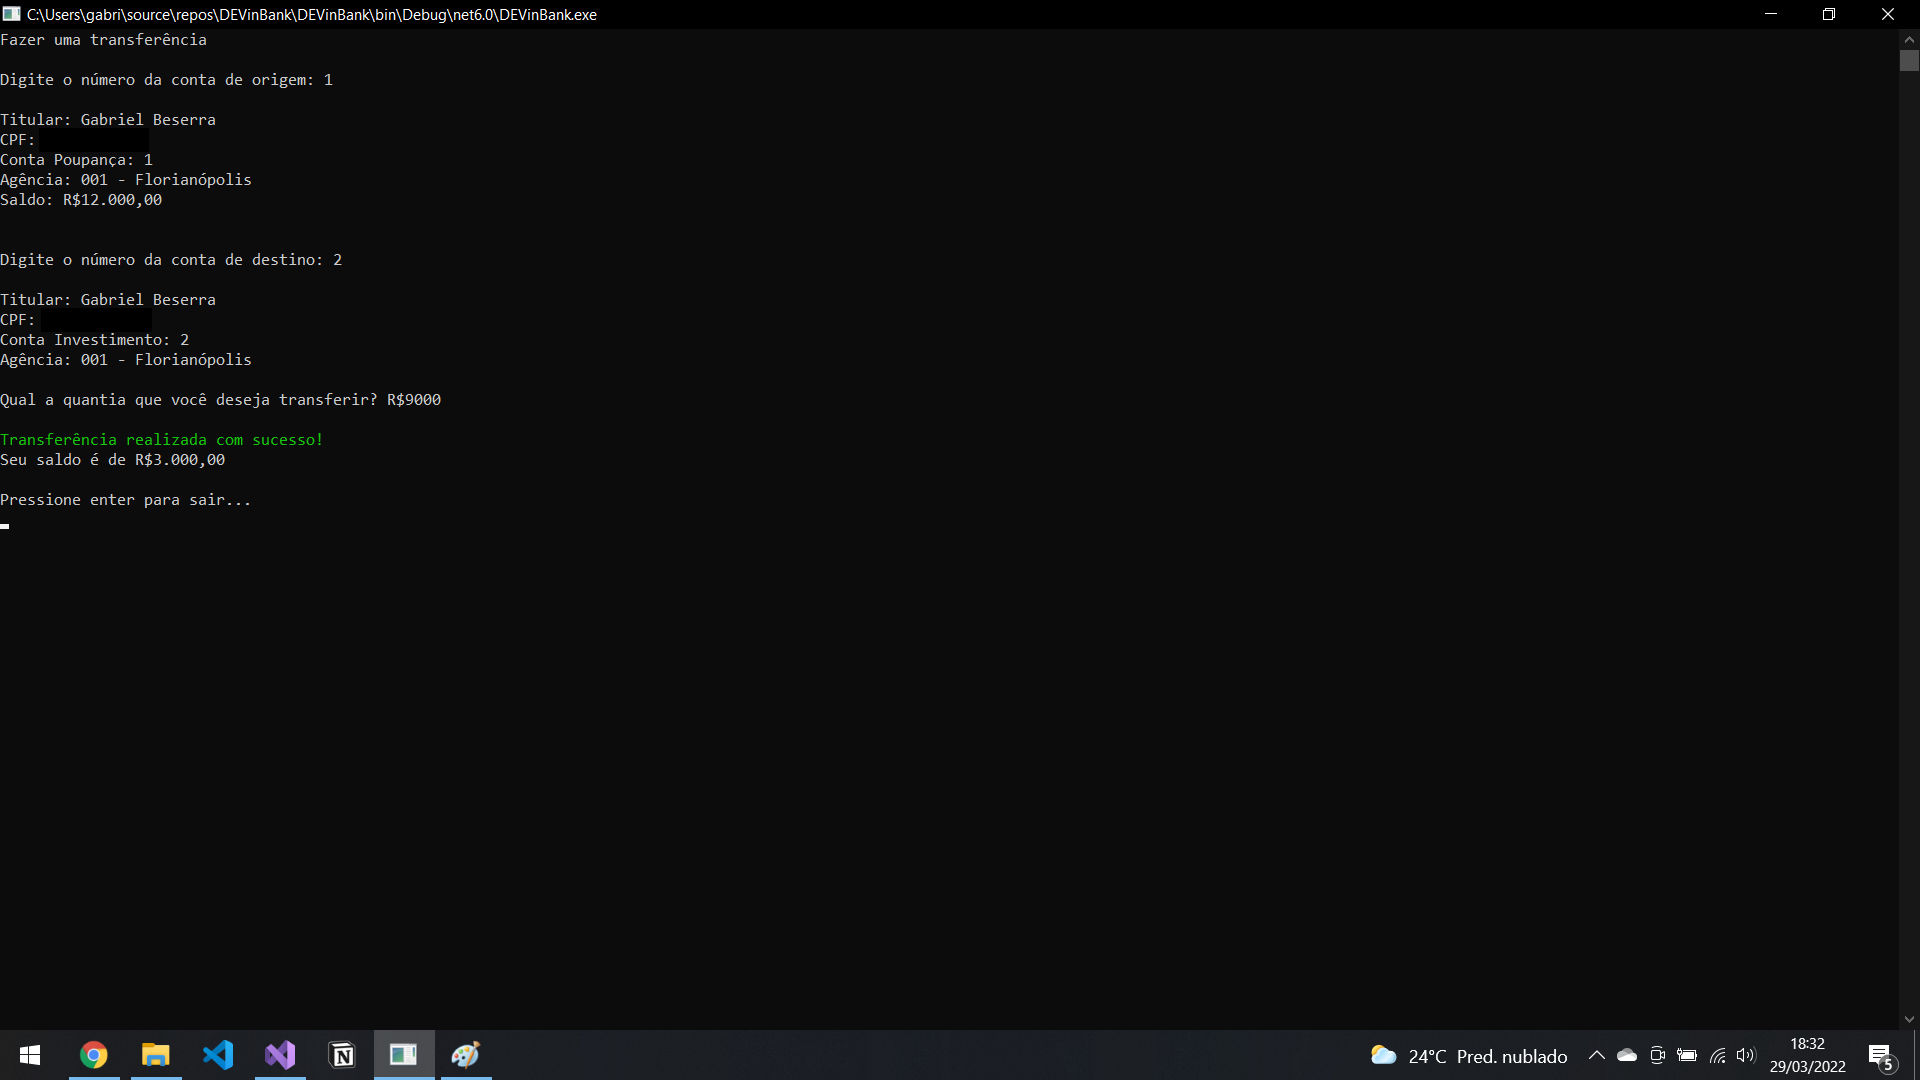This screenshot has width=1920, height=1080.
Task: Click the screen capture tray icon
Action: point(1657,1055)
